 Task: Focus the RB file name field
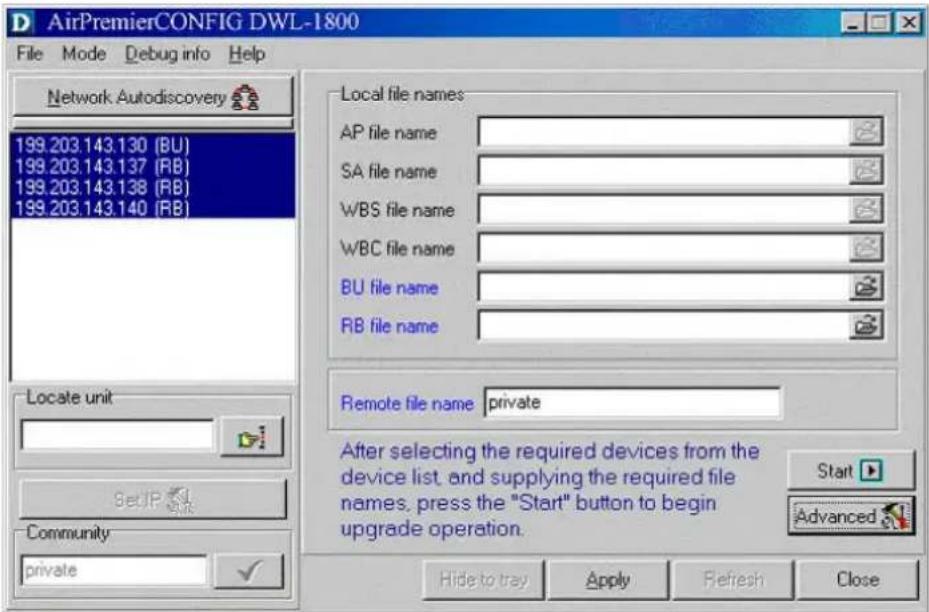664,325
